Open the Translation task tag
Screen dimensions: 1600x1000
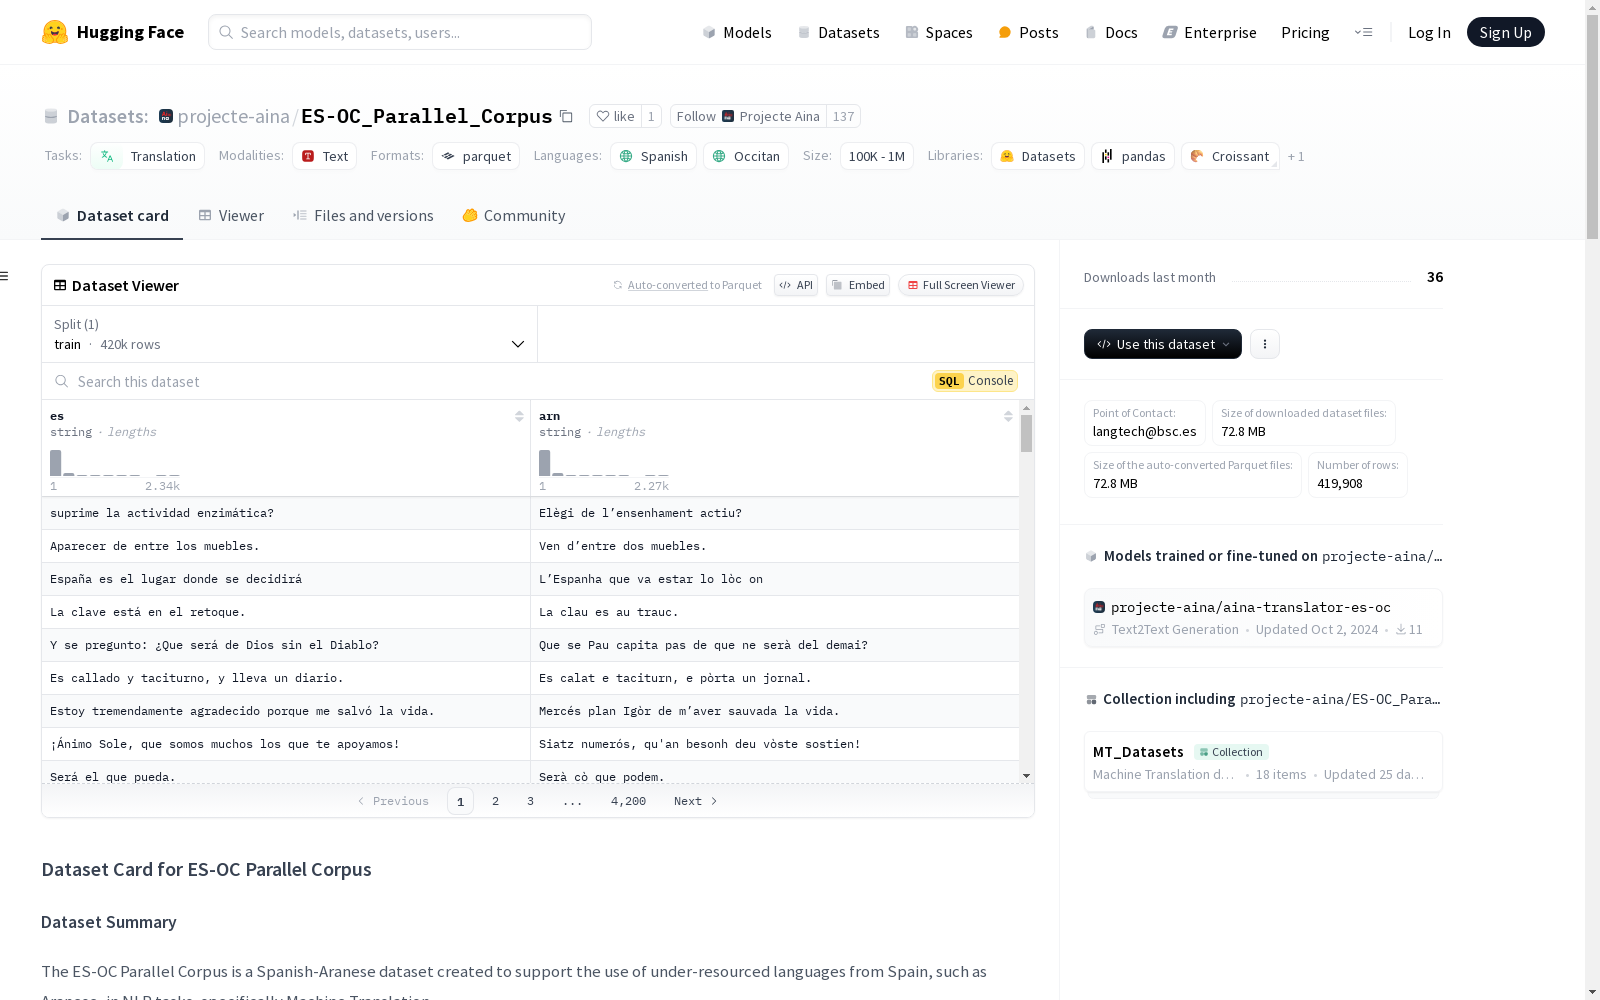click(x=148, y=156)
